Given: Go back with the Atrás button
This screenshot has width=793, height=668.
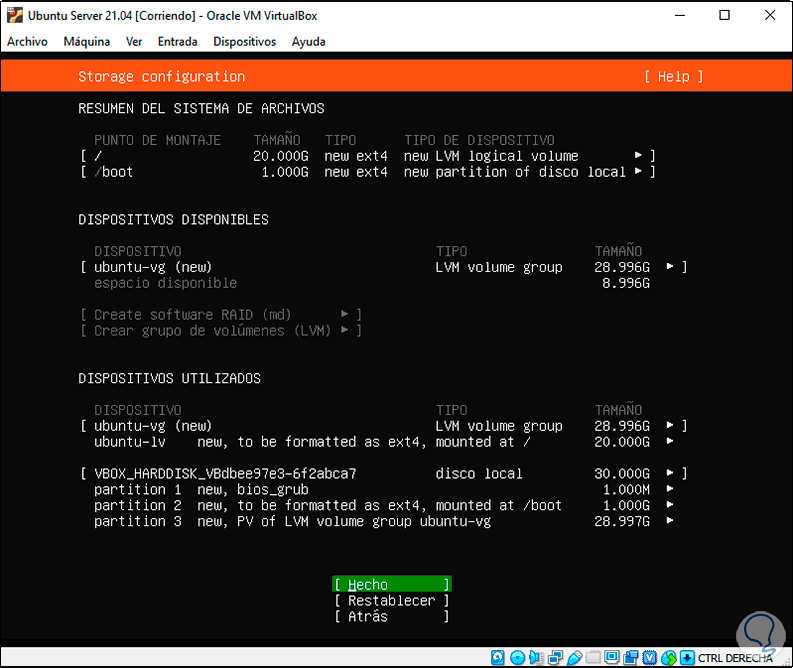Looking at the screenshot, I should [391, 616].
